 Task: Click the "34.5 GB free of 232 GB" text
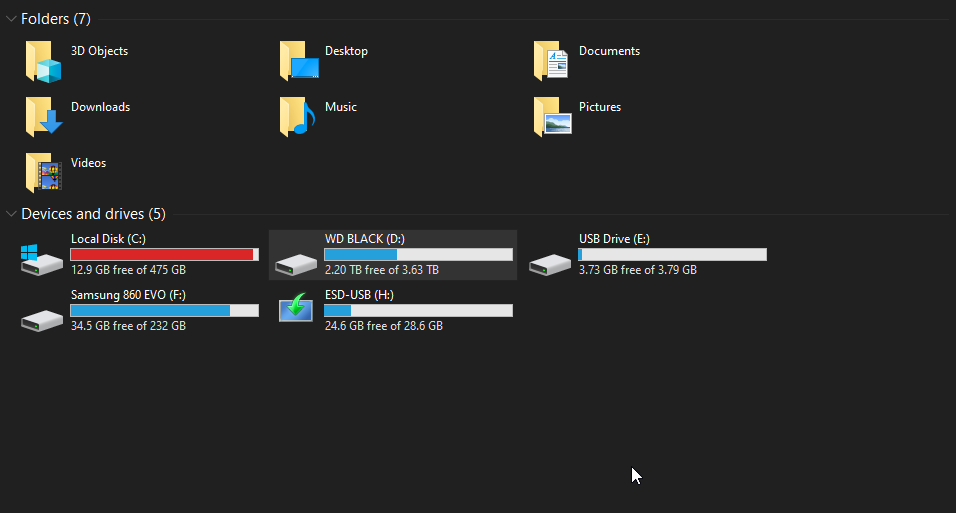128,326
